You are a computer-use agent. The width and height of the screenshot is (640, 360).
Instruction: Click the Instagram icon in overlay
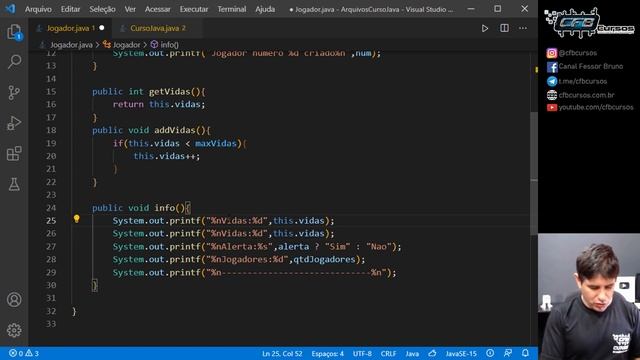click(x=551, y=53)
